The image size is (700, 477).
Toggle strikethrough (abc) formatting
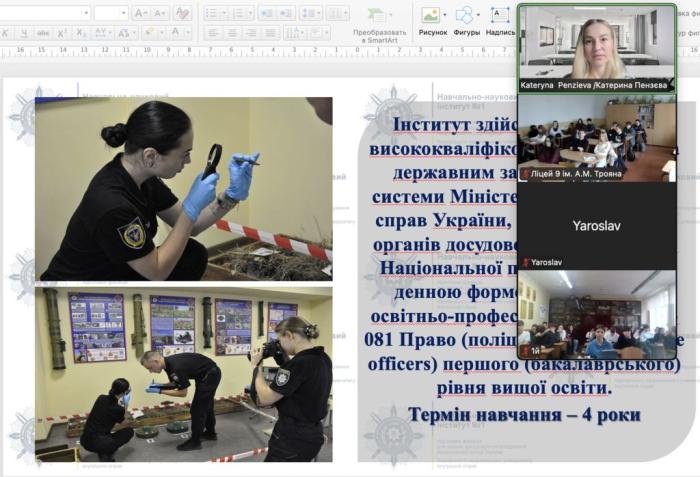[43, 33]
